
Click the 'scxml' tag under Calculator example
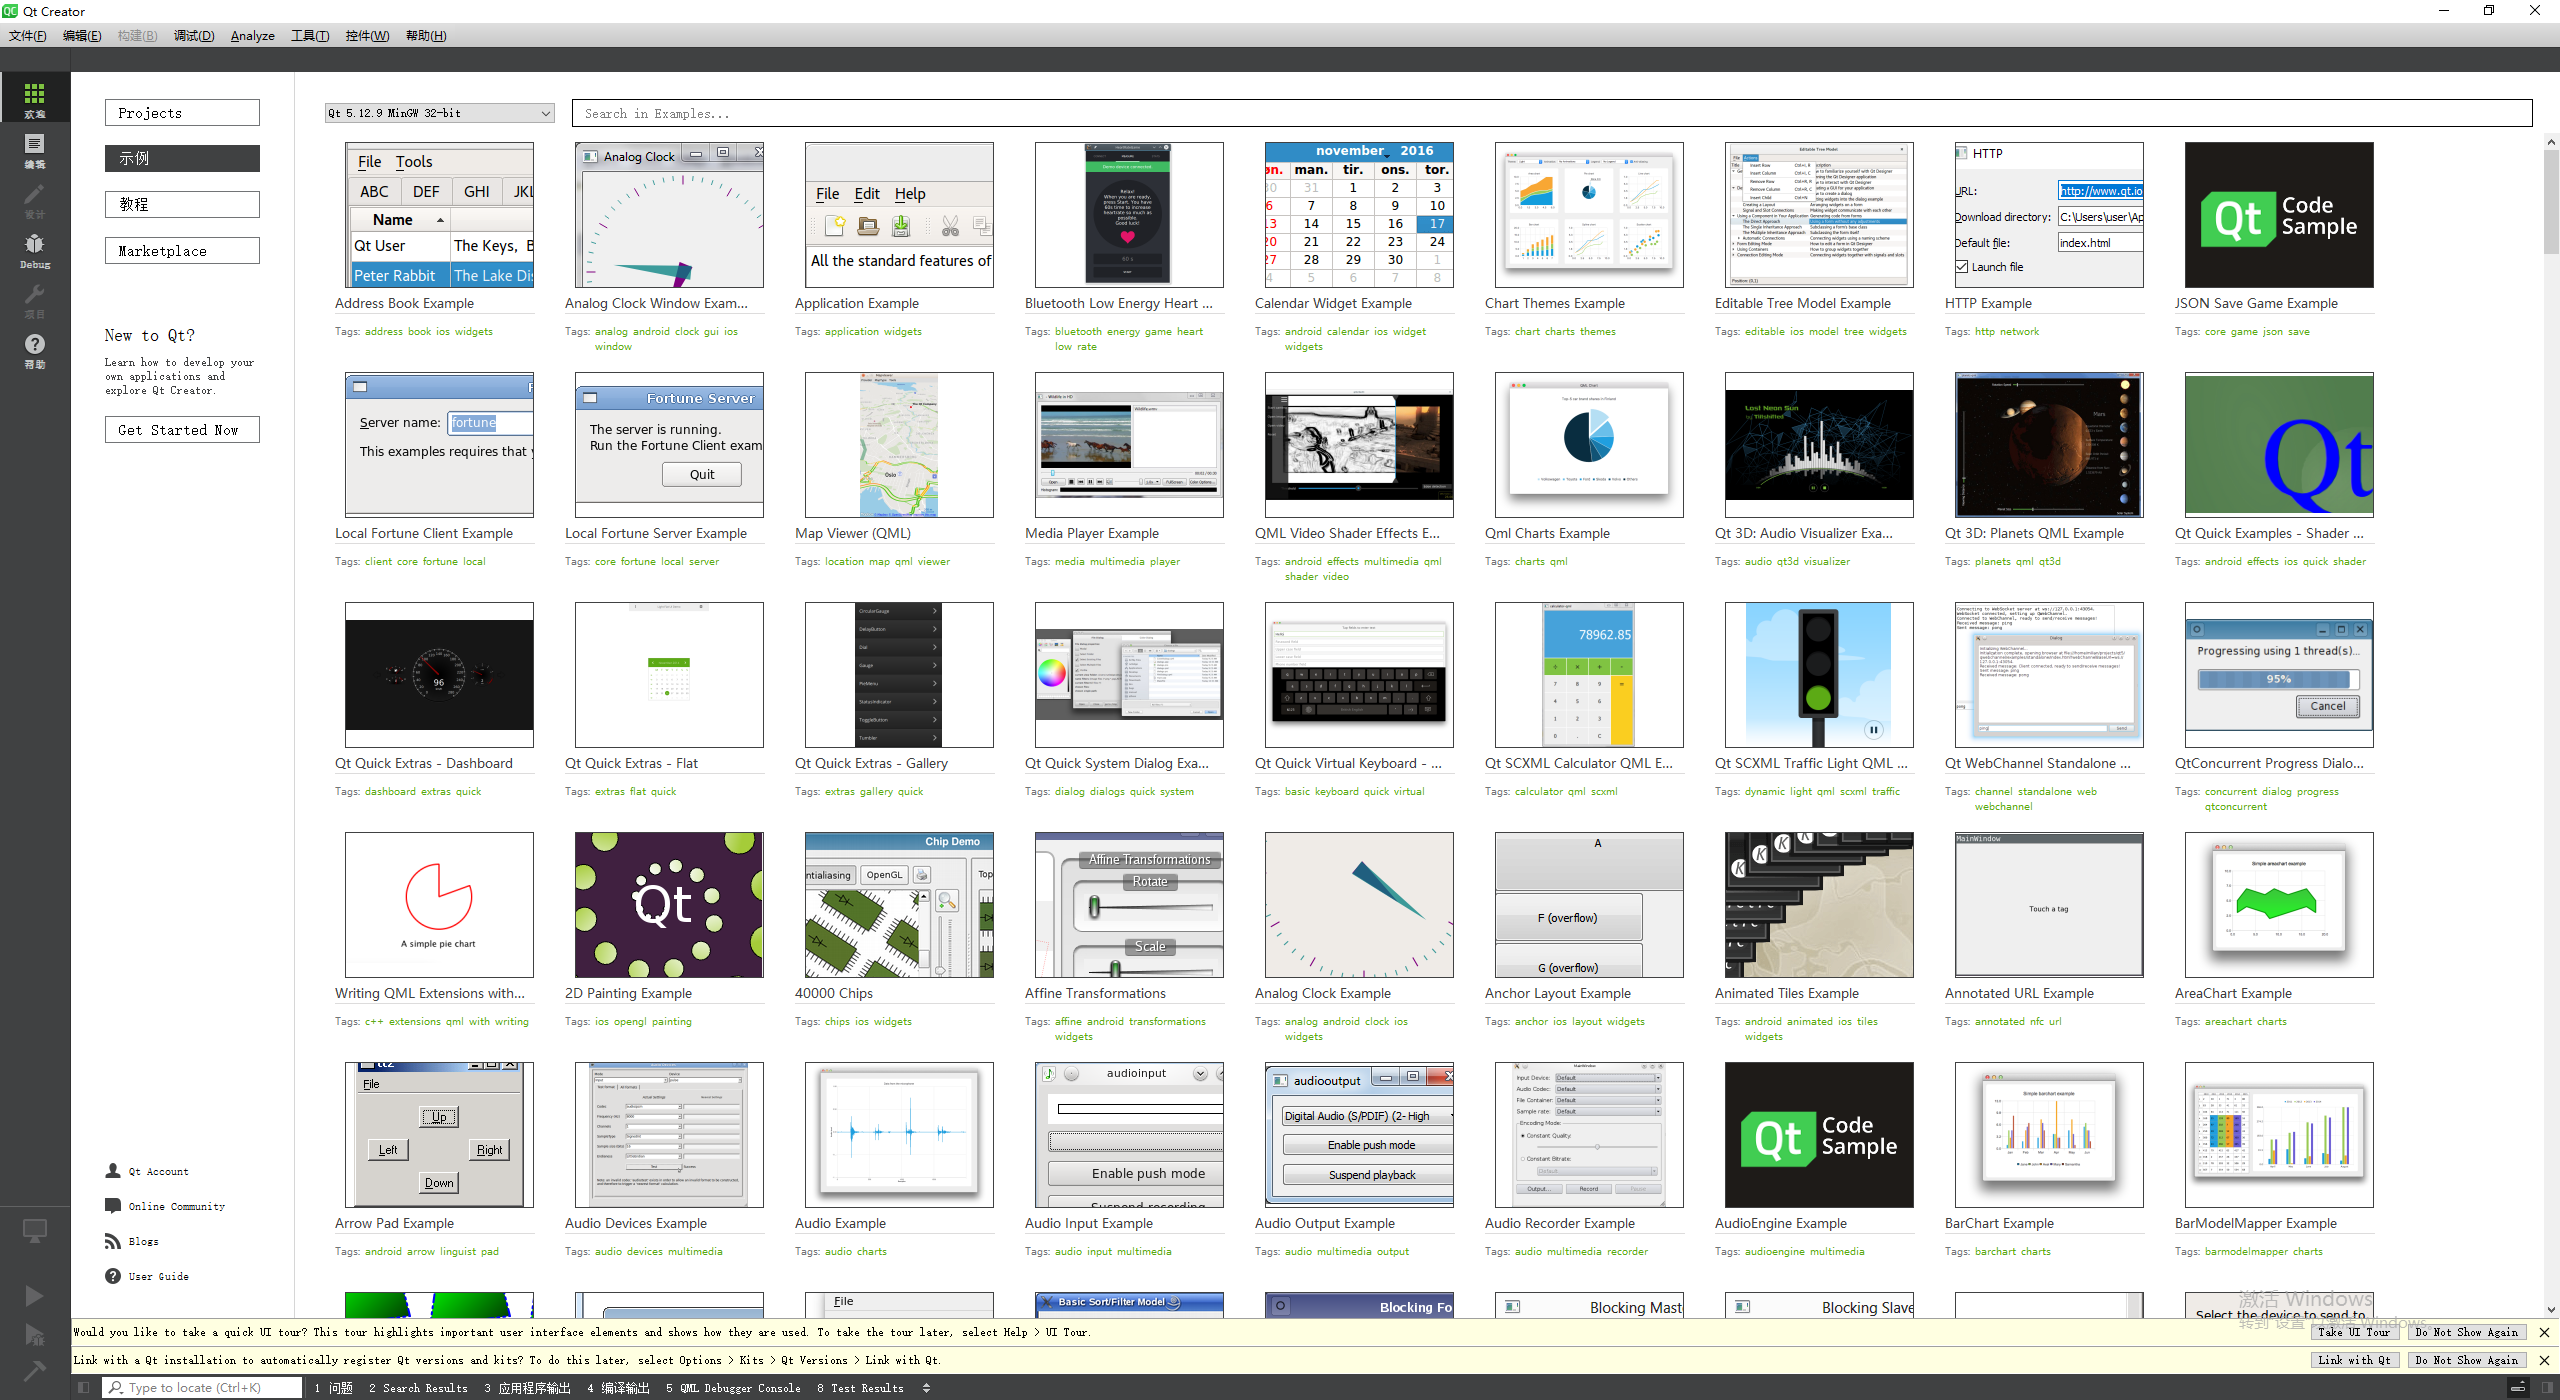[x=1604, y=791]
